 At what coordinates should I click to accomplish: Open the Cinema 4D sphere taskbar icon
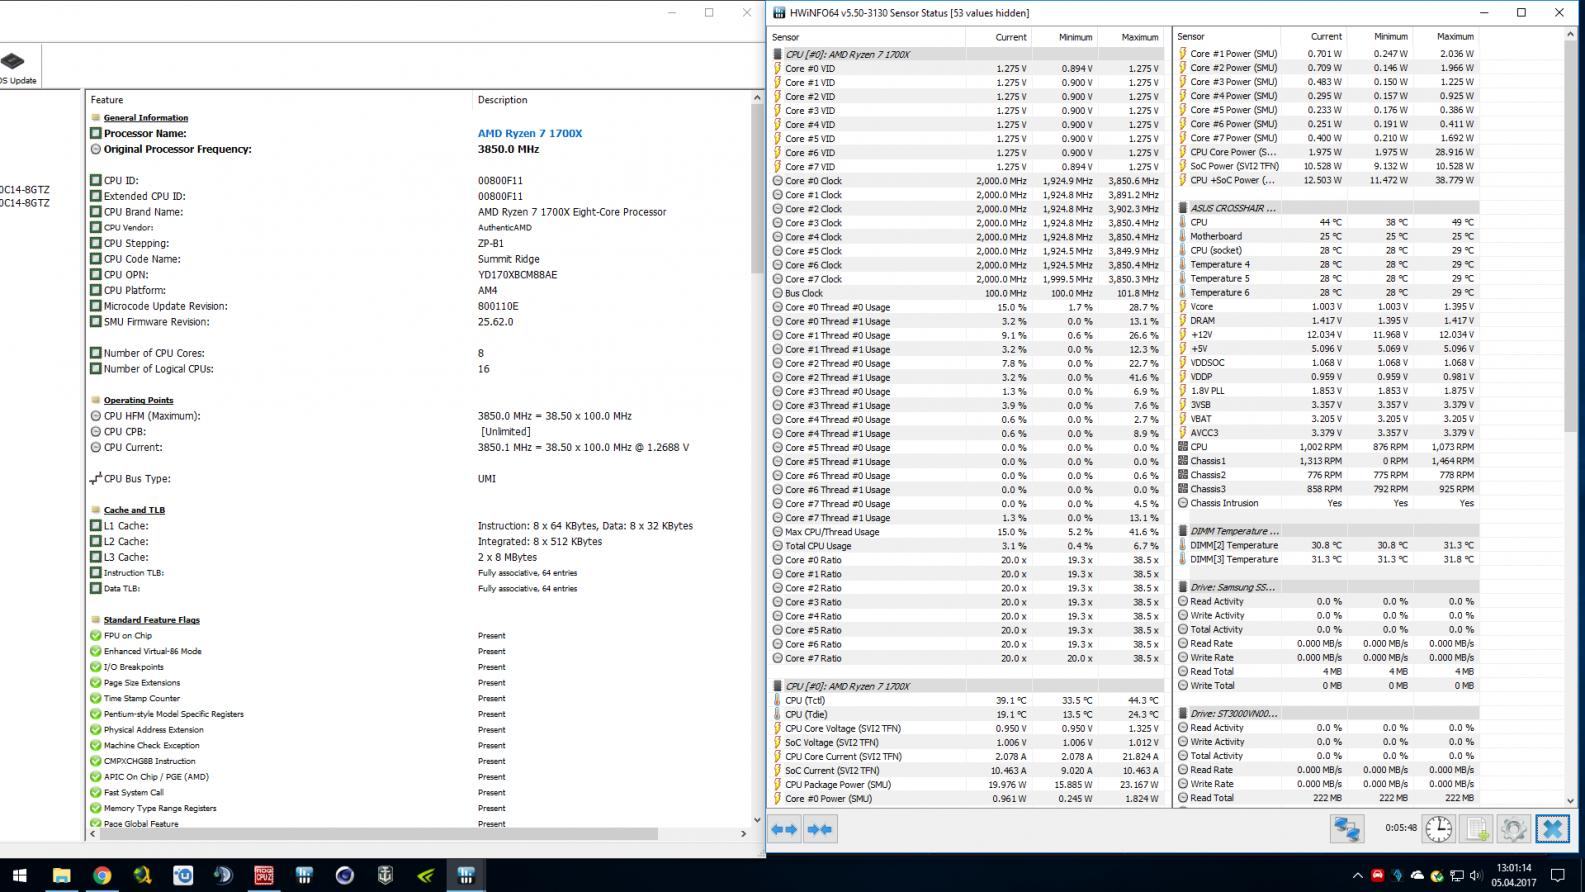pos(345,875)
